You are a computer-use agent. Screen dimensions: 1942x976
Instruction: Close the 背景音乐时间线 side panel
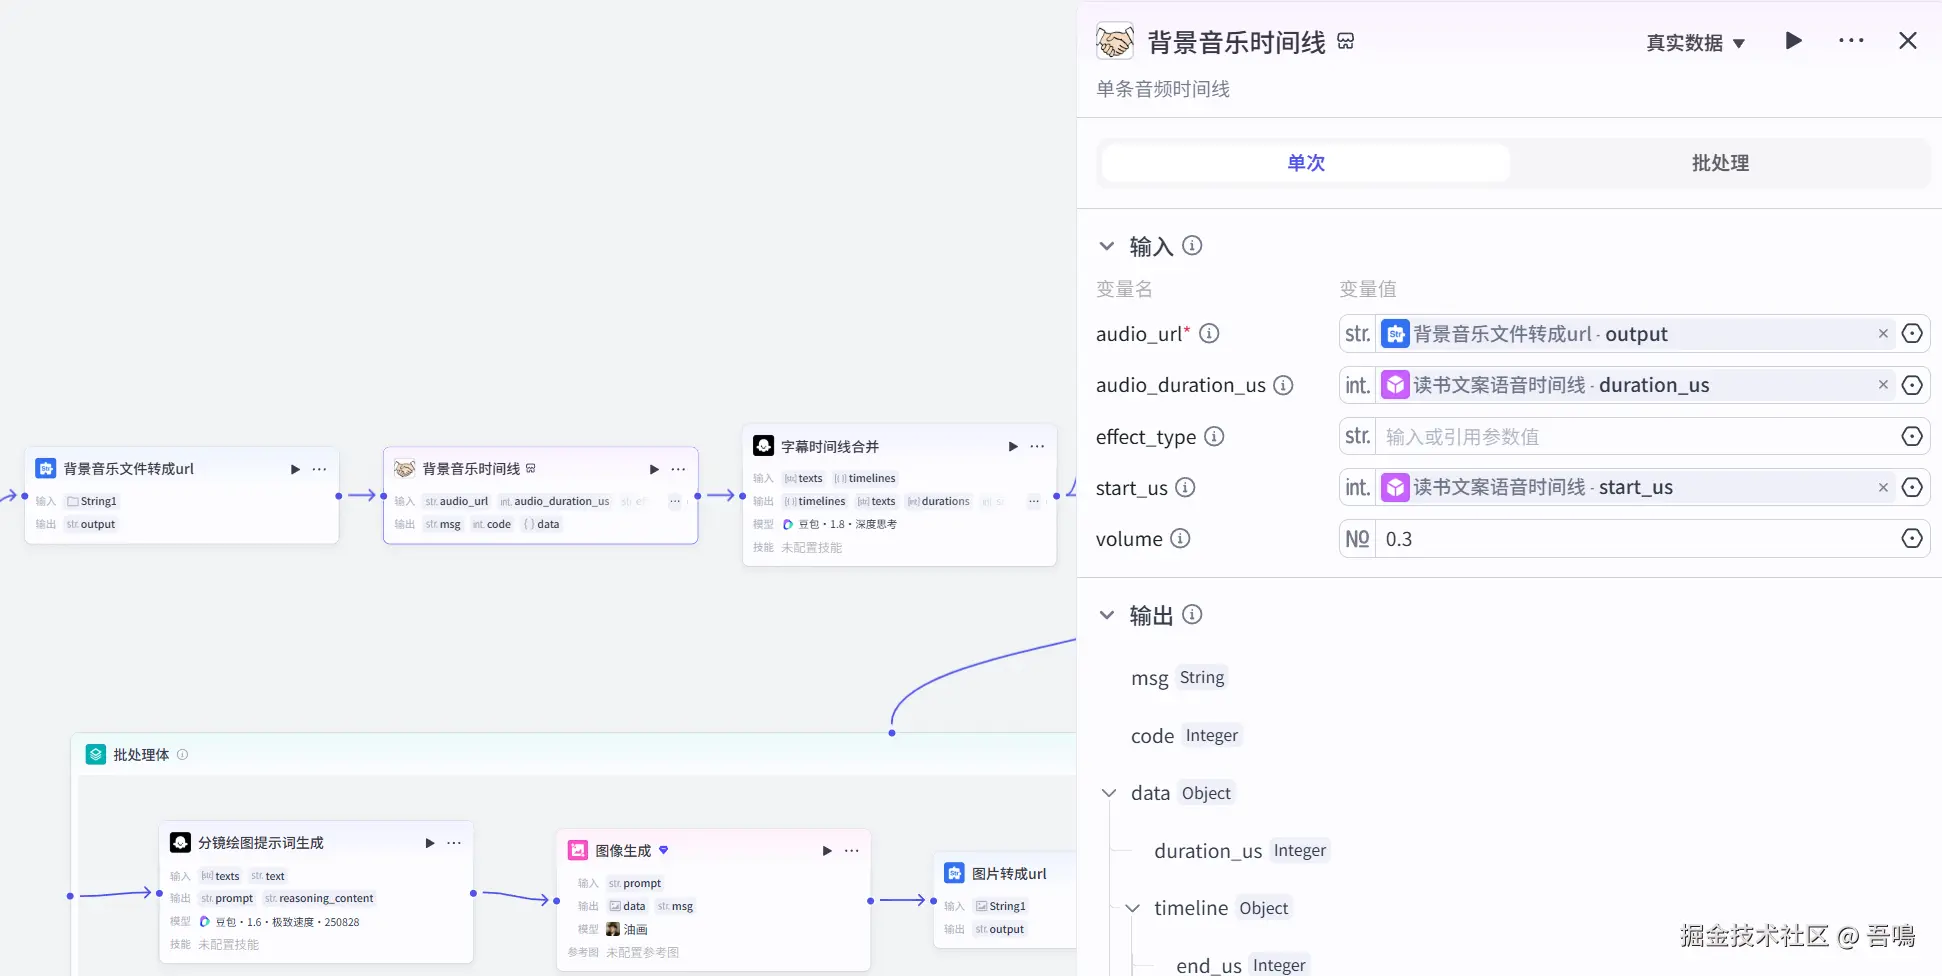(x=1908, y=41)
